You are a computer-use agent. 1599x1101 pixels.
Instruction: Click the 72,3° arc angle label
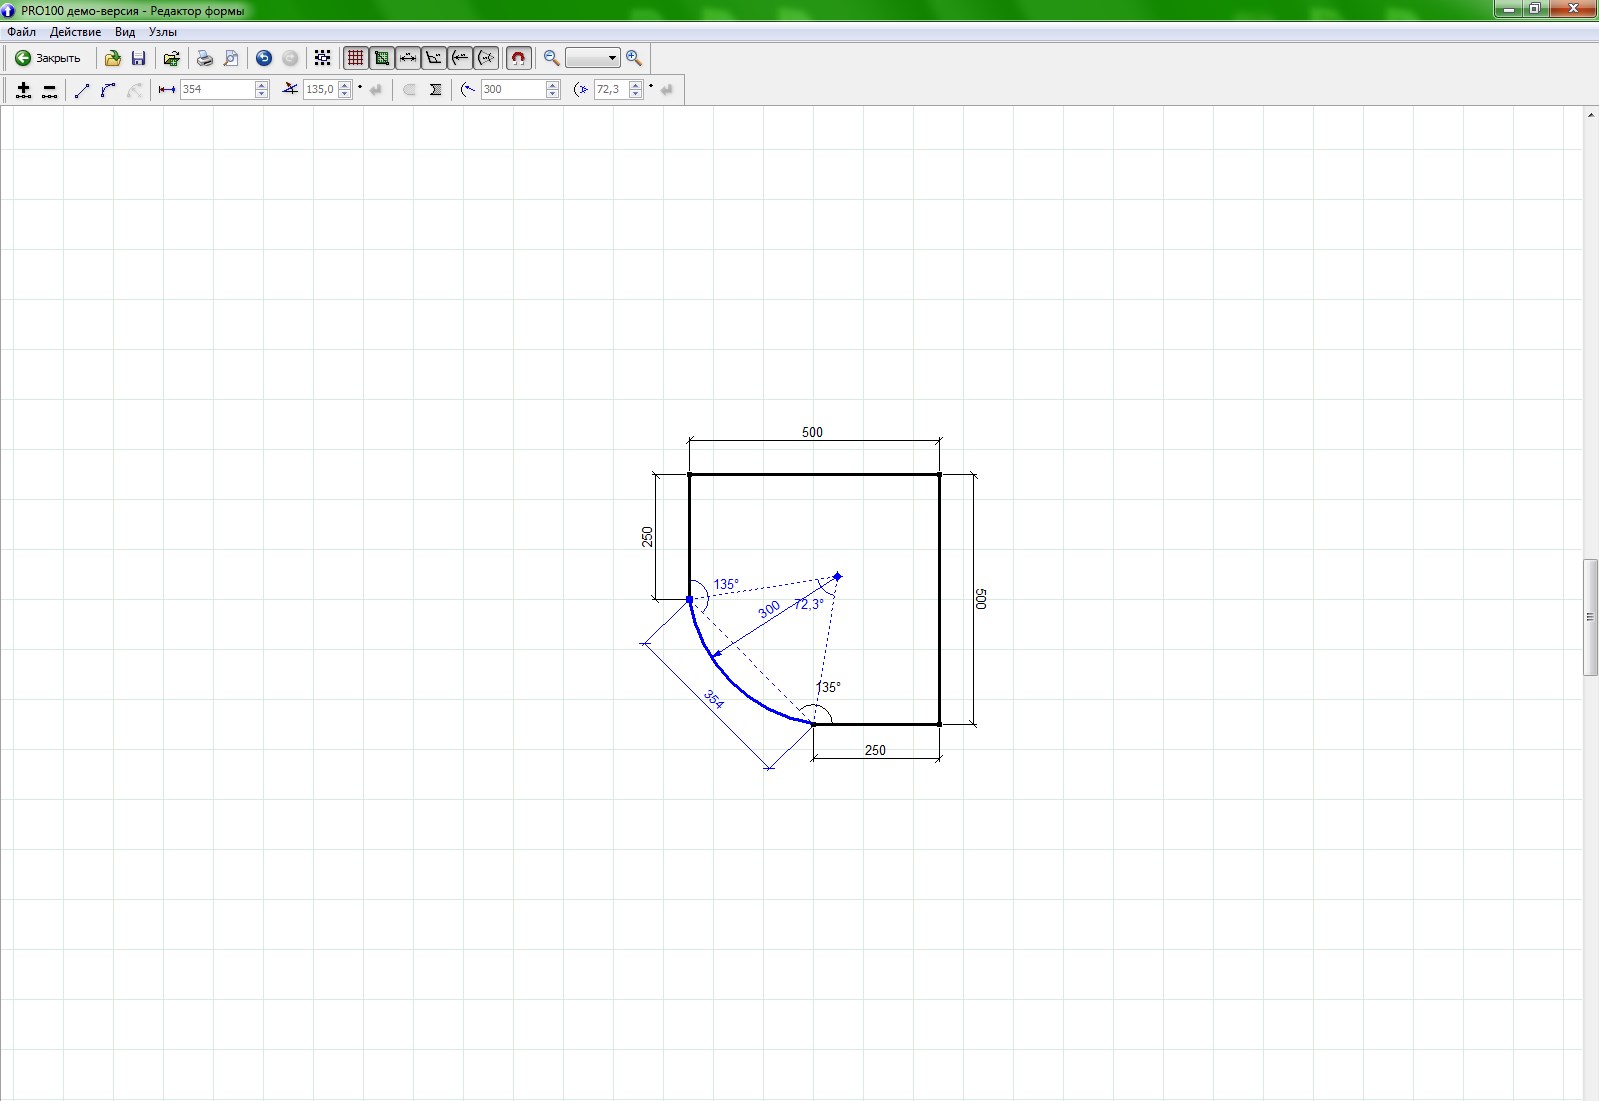coord(809,604)
